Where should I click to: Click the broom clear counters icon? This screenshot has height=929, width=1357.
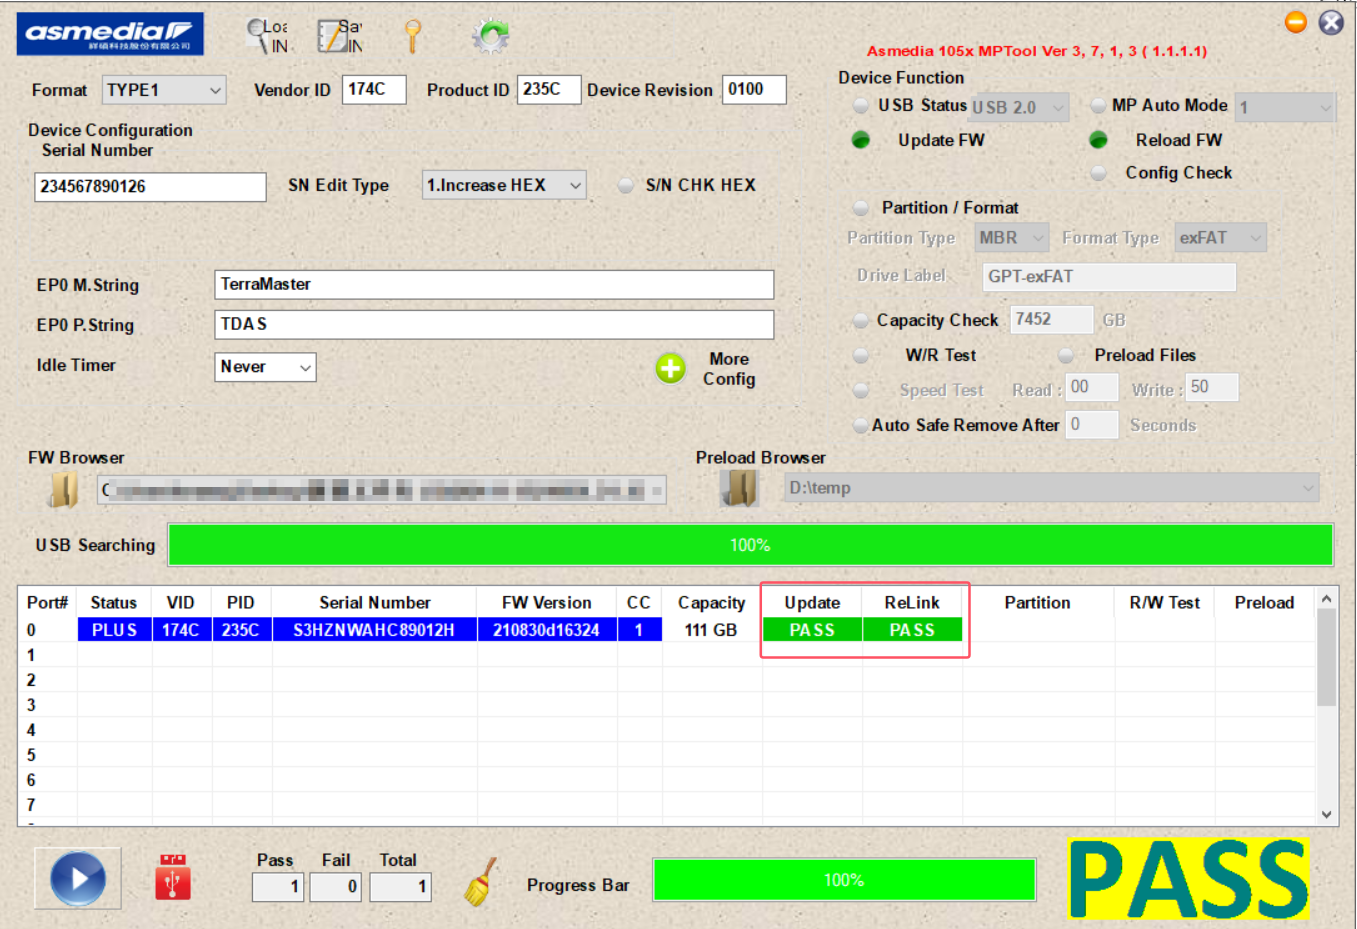481,883
